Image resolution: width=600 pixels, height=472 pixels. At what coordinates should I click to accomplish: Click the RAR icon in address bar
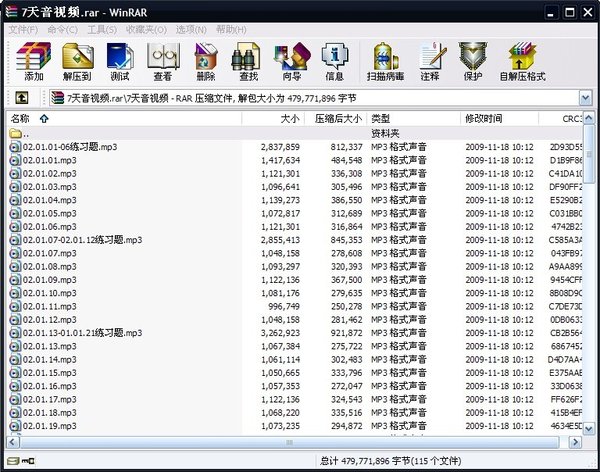[x=57, y=98]
